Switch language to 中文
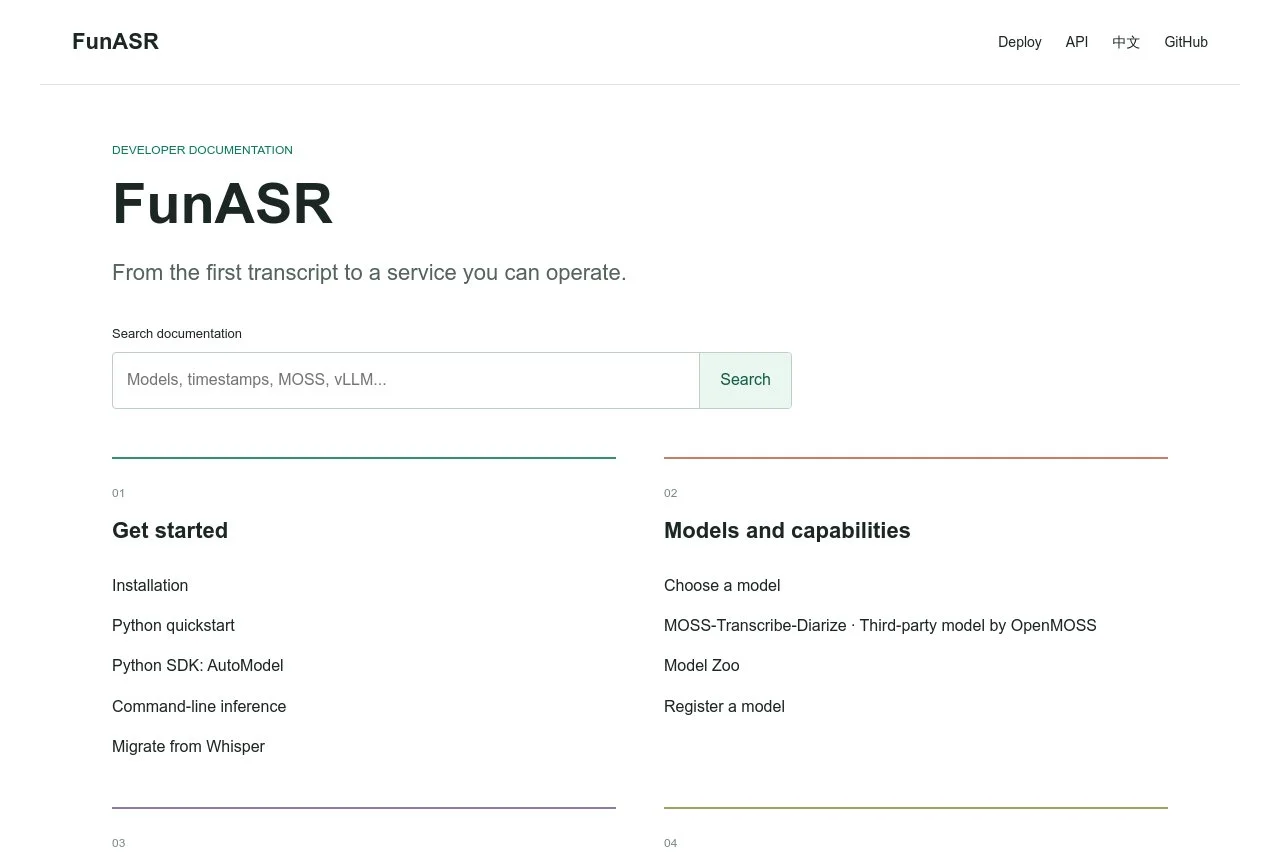Viewport: 1280px width, 853px height. [x=1126, y=42]
